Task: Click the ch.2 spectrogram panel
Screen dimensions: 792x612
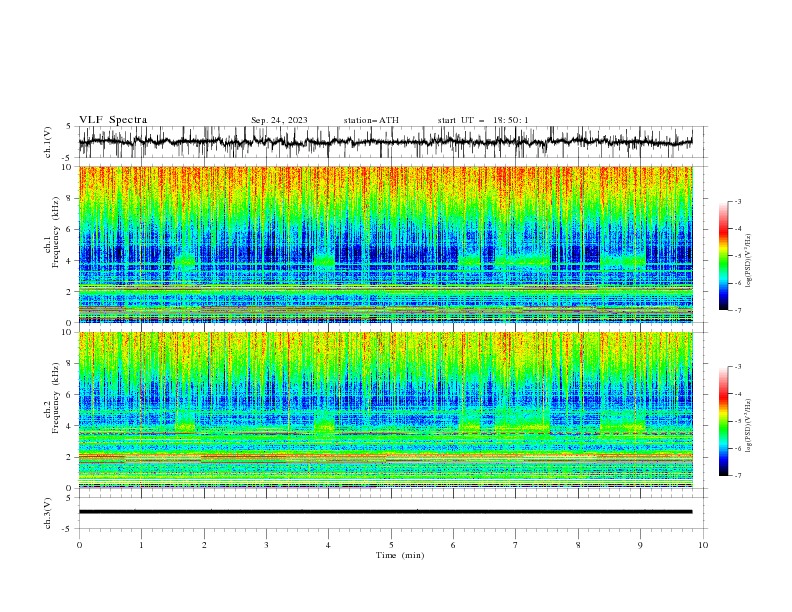Action: pos(385,410)
